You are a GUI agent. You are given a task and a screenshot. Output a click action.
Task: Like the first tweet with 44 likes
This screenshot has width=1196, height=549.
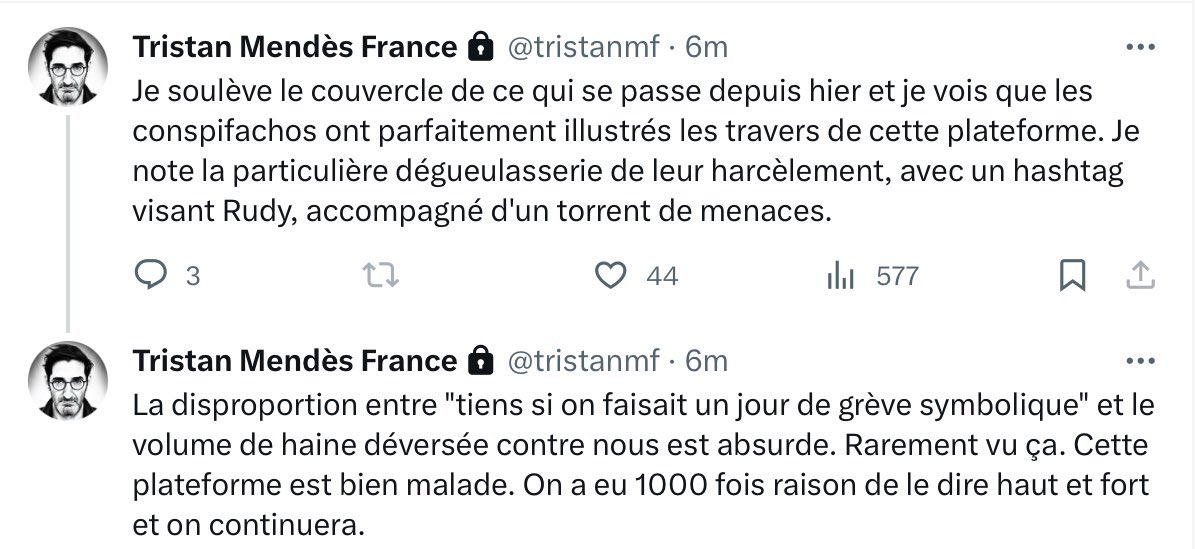pos(610,275)
